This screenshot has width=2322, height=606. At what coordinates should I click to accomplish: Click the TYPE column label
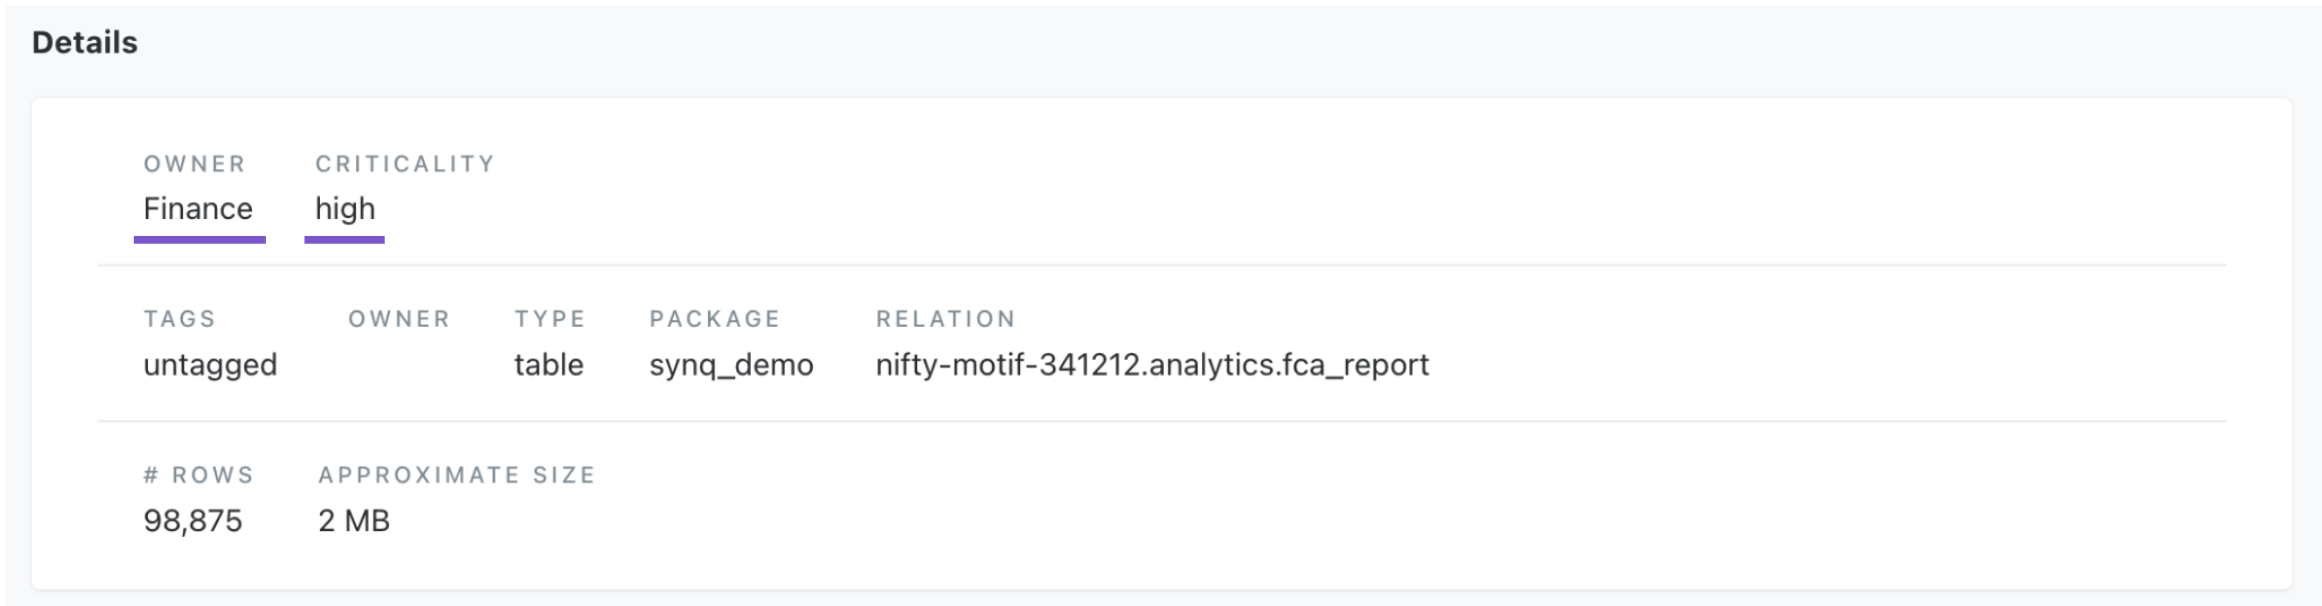pos(550,319)
